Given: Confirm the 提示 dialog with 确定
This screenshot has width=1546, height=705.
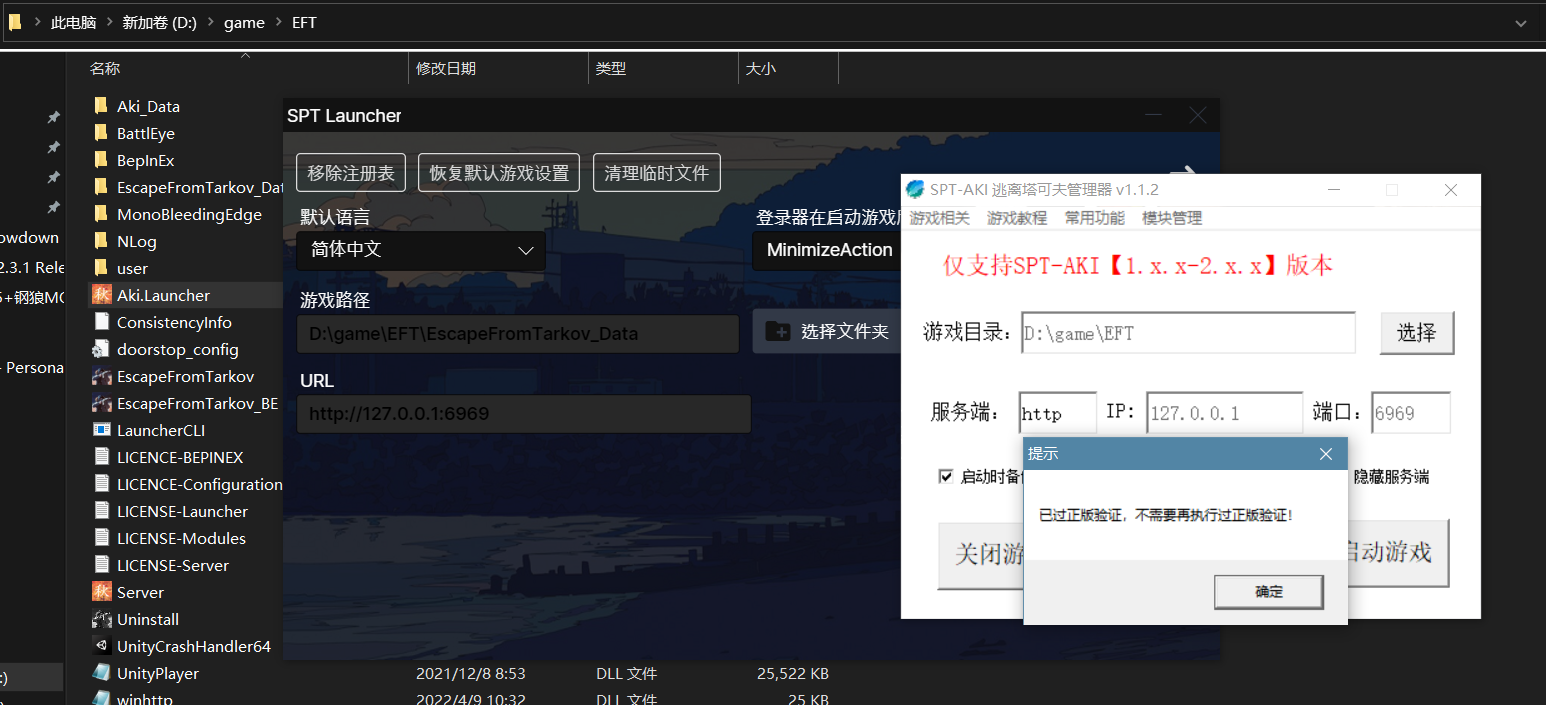Looking at the screenshot, I should click(x=1269, y=592).
